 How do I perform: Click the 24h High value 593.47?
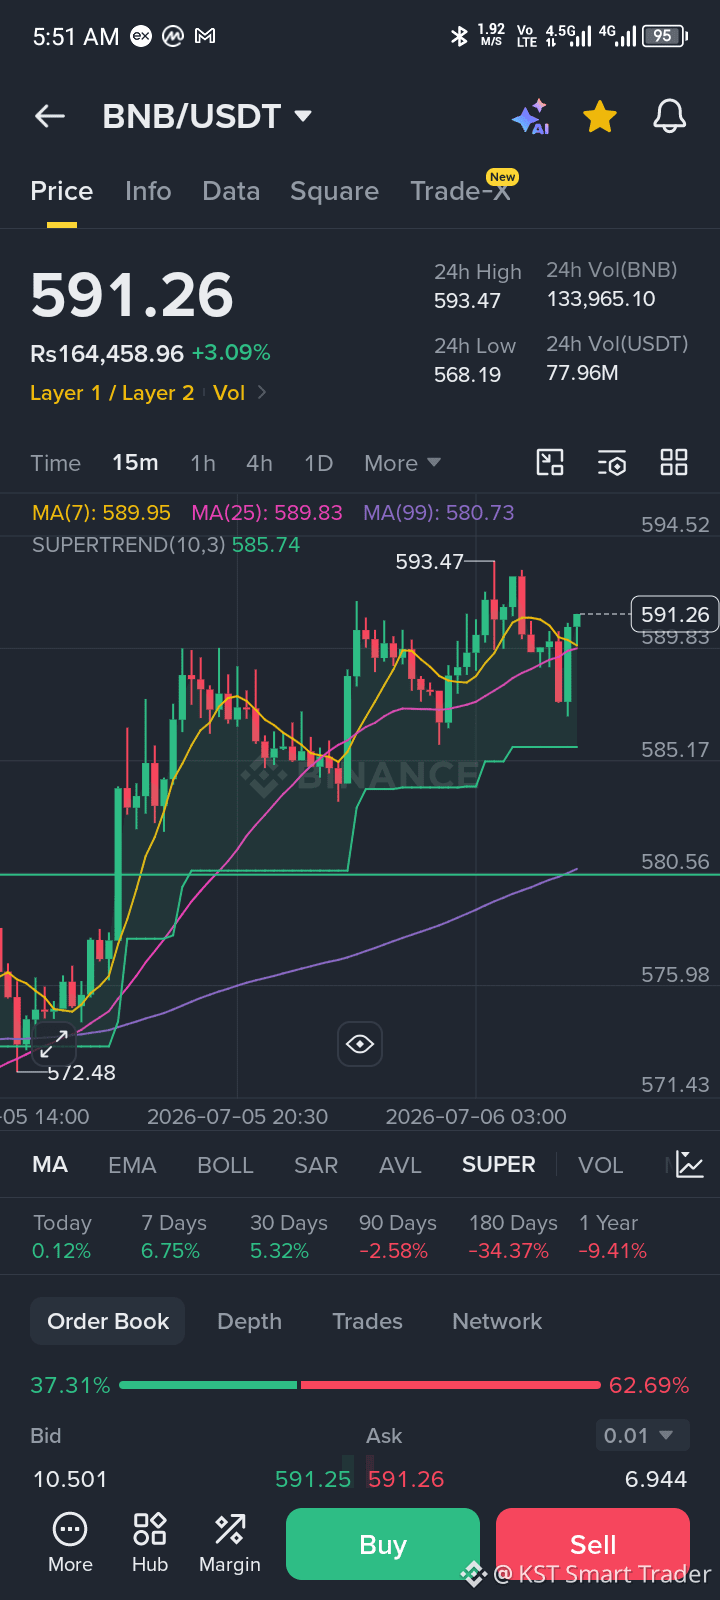point(467,301)
